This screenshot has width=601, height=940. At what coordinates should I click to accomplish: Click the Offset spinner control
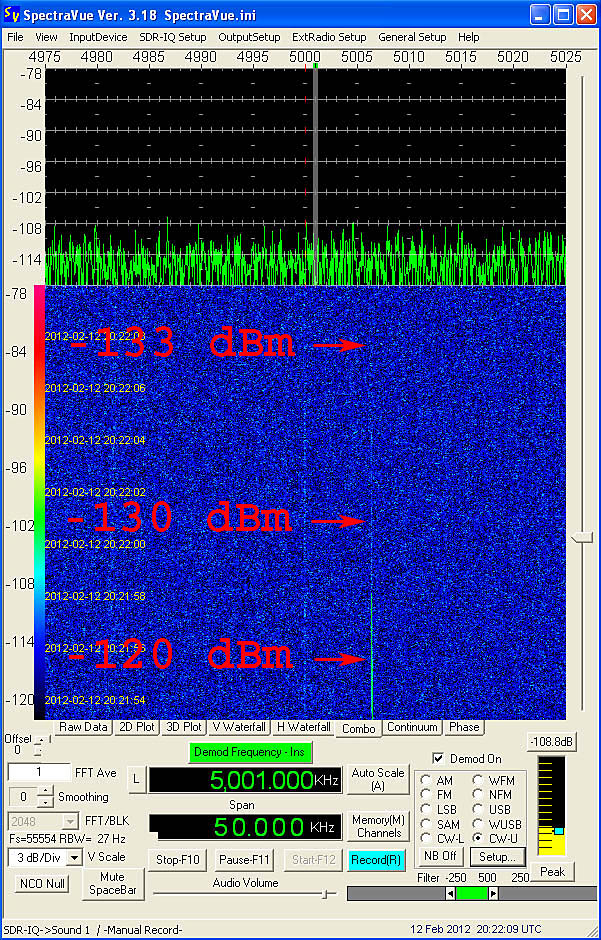coord(40,746)
